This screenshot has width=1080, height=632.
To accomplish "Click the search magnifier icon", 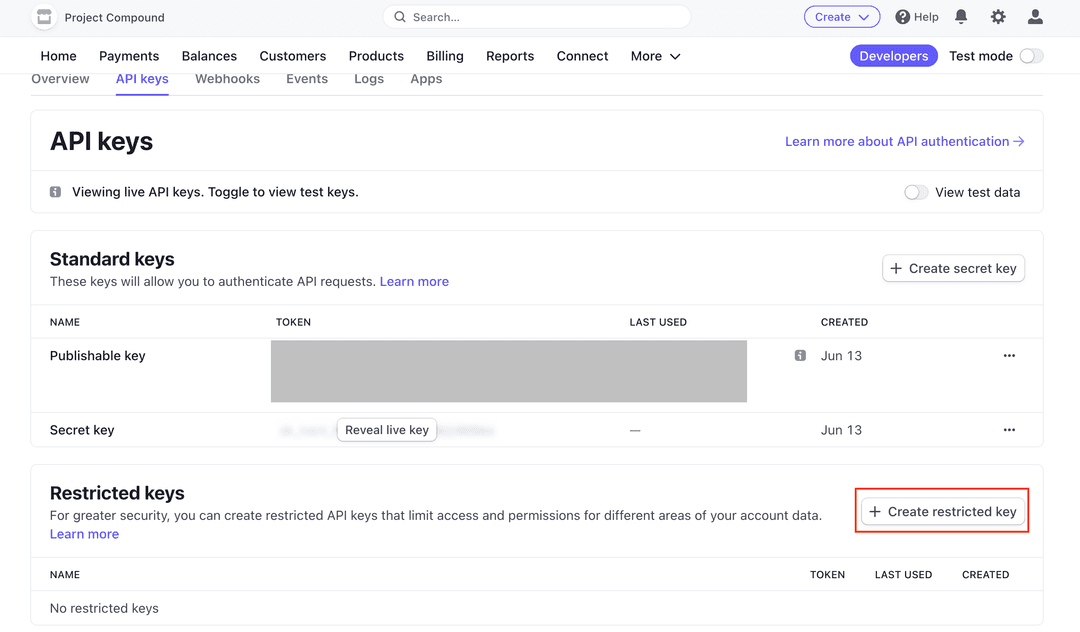I will click(x=399, y=17).
